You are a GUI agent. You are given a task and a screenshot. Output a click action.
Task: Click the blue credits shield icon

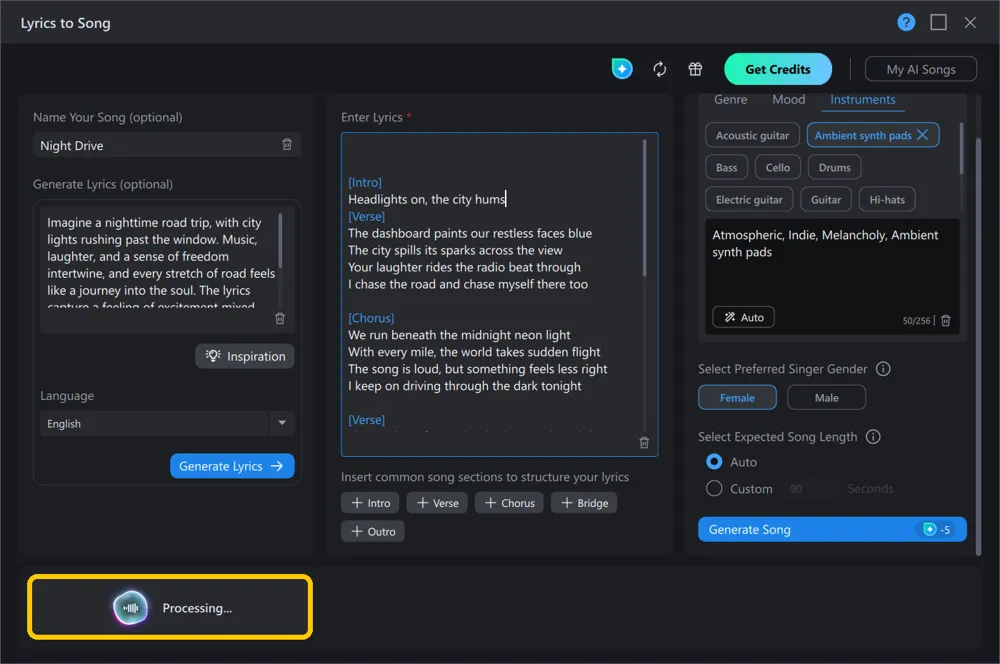[x=622, y=69]
